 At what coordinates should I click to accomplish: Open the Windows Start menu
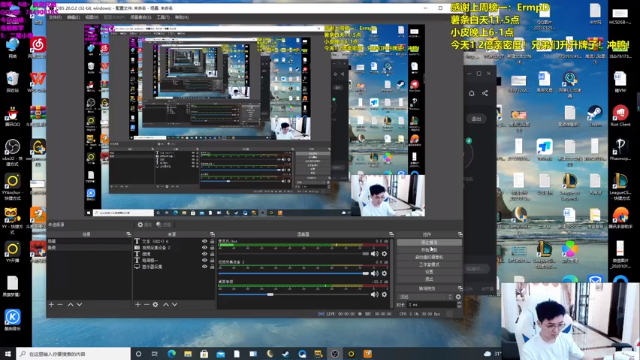pos(8,354)
